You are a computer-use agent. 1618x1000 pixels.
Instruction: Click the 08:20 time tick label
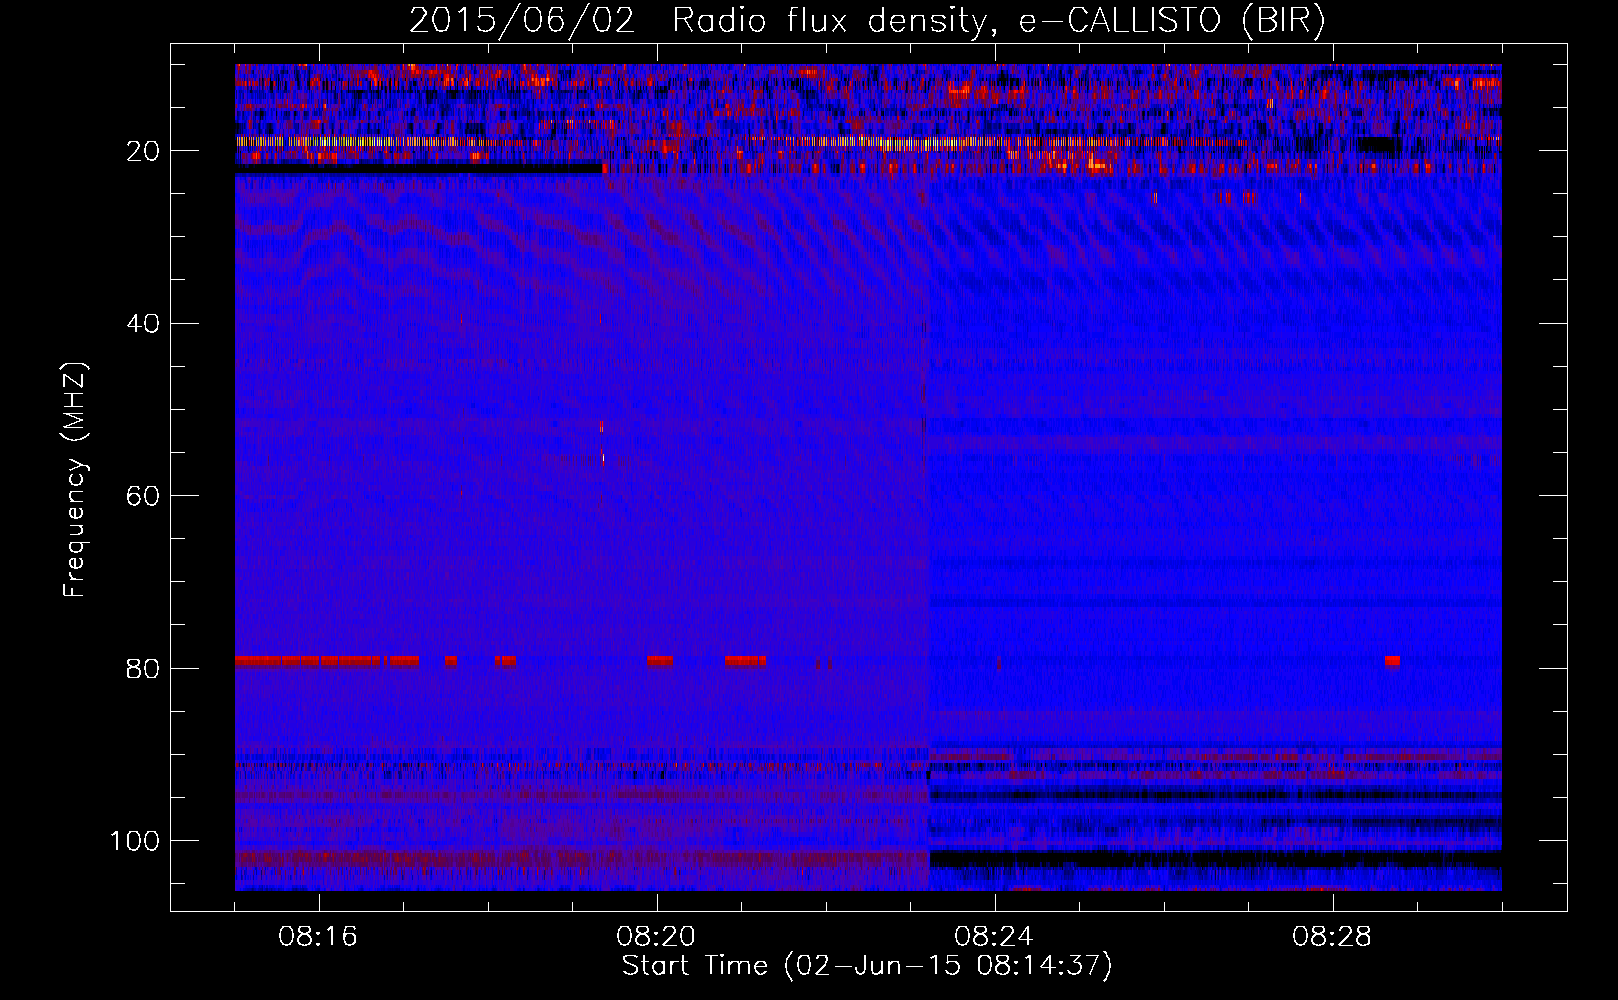pyautogui.click(x=656, y=937)
